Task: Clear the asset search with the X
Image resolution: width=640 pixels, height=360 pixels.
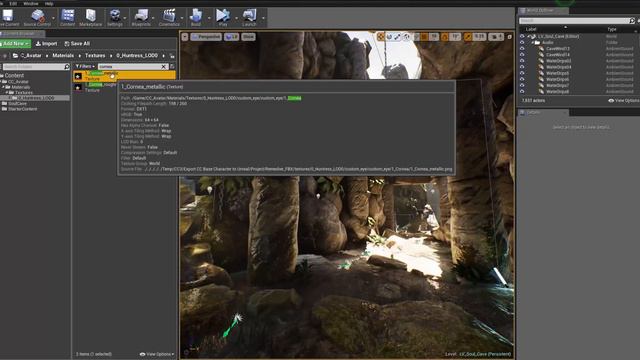Action: 164,67
